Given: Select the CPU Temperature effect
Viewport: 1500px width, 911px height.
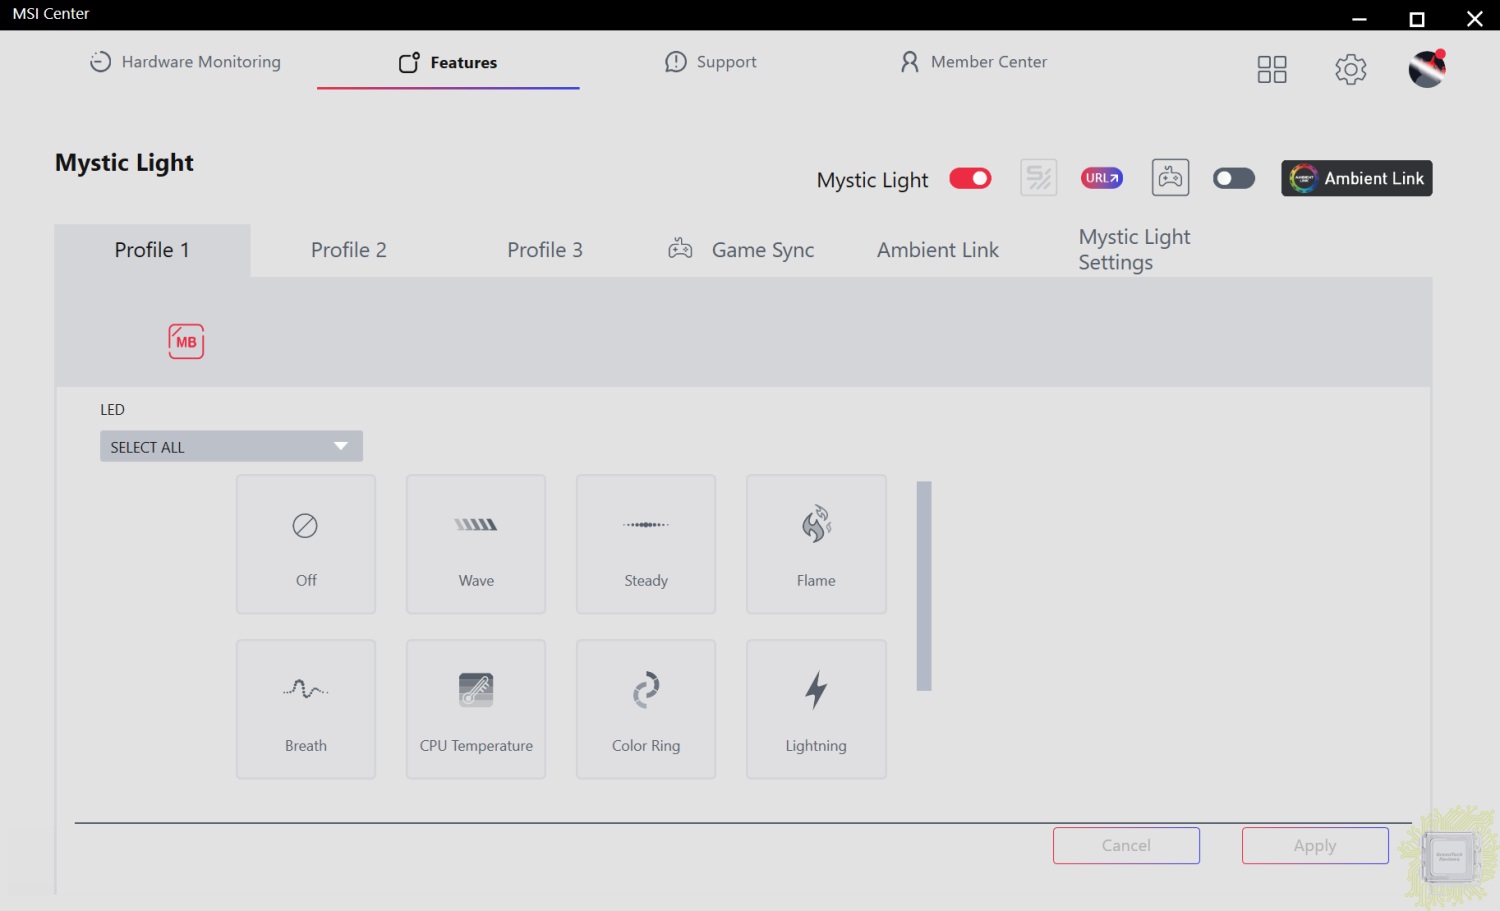Looking at the screenshot, I should [476, 709].
